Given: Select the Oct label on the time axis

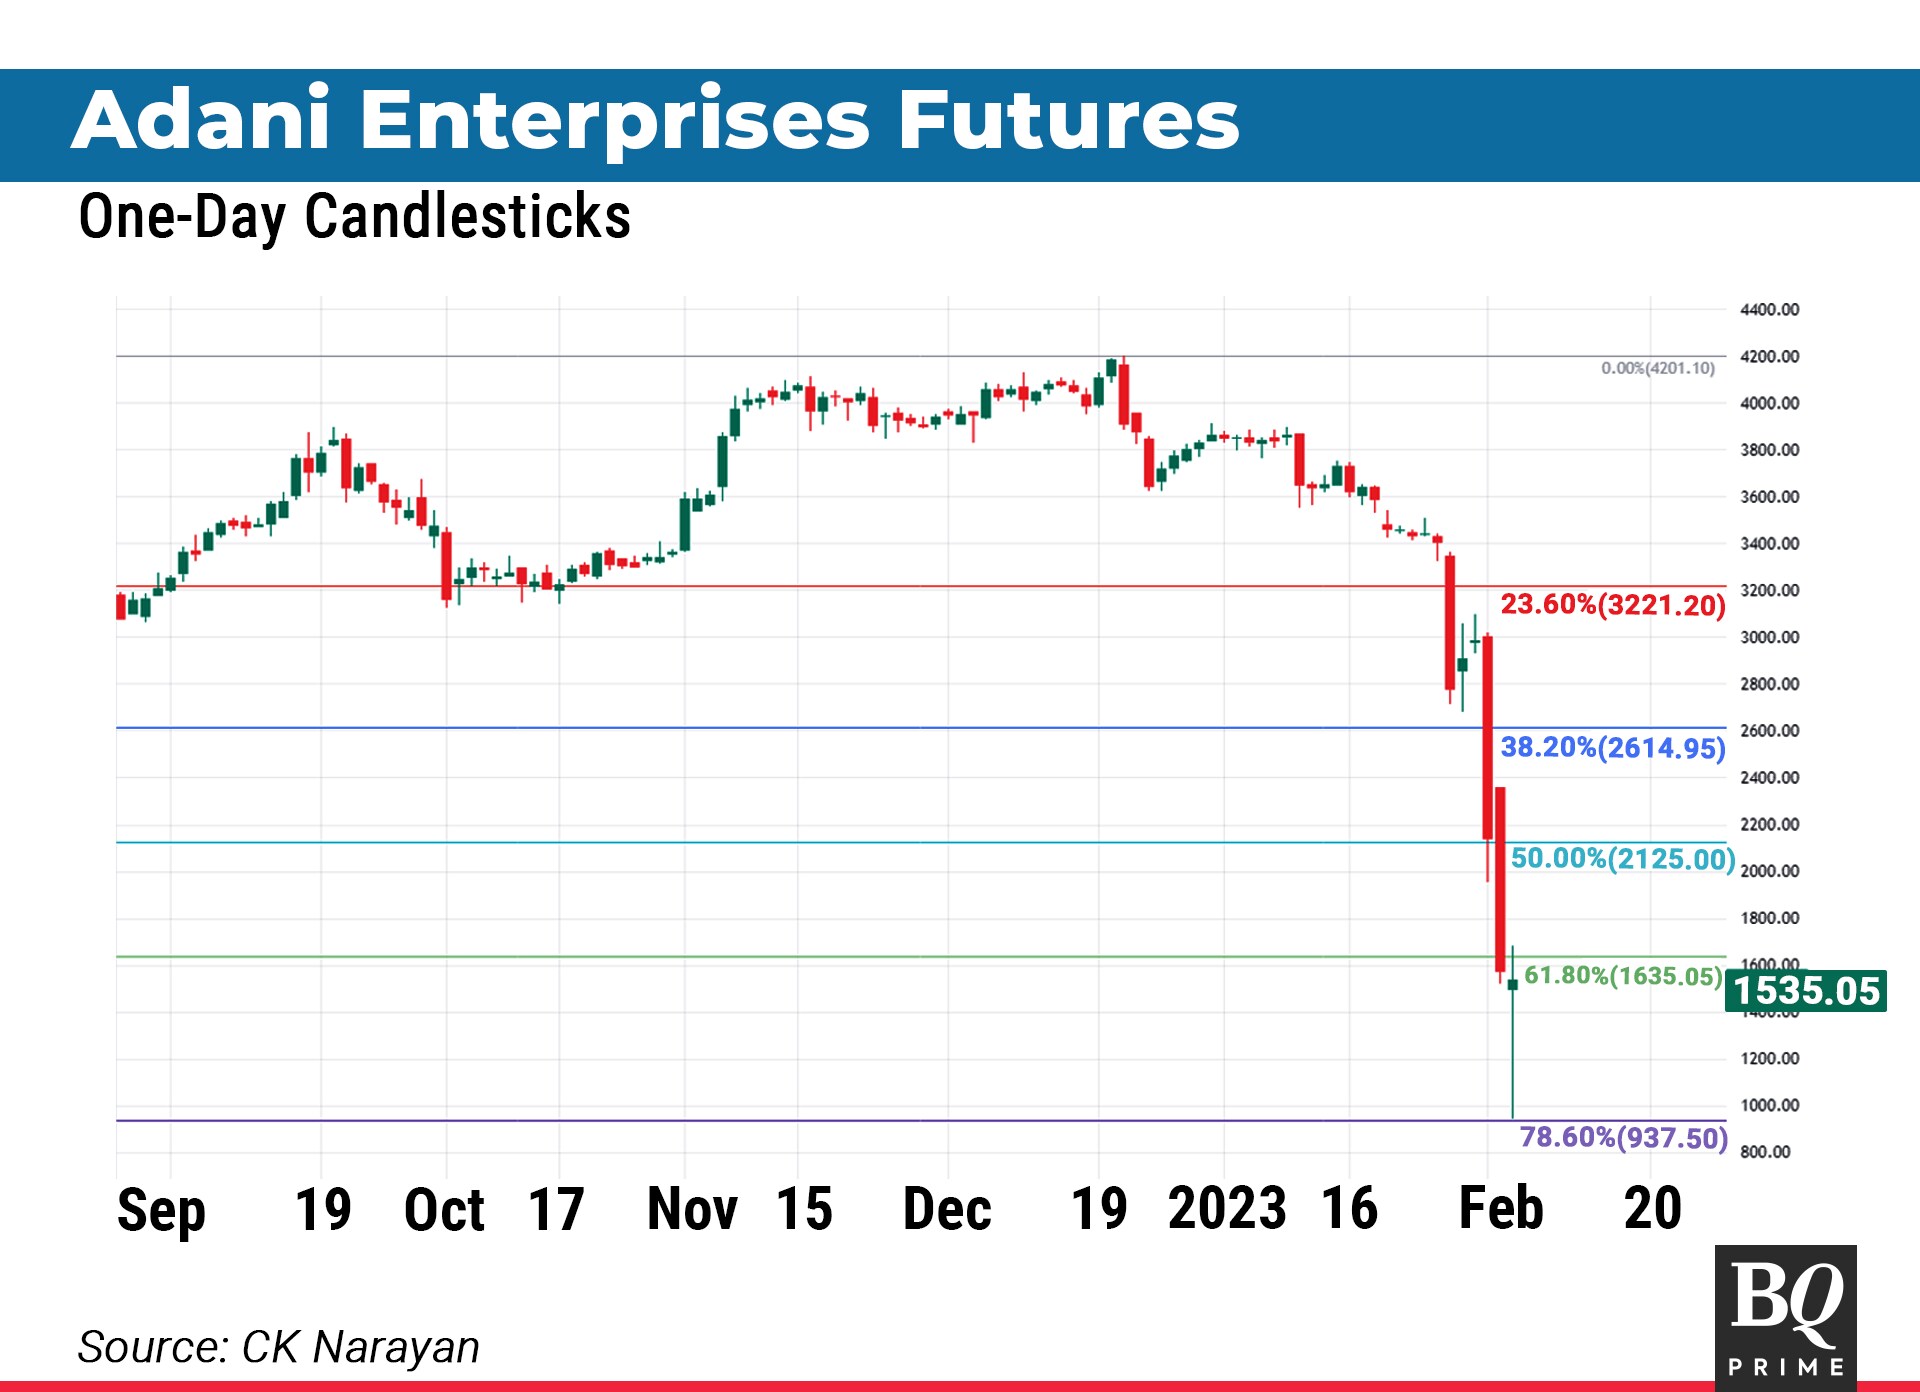Looking at the screenshot, I should 444,1210.
